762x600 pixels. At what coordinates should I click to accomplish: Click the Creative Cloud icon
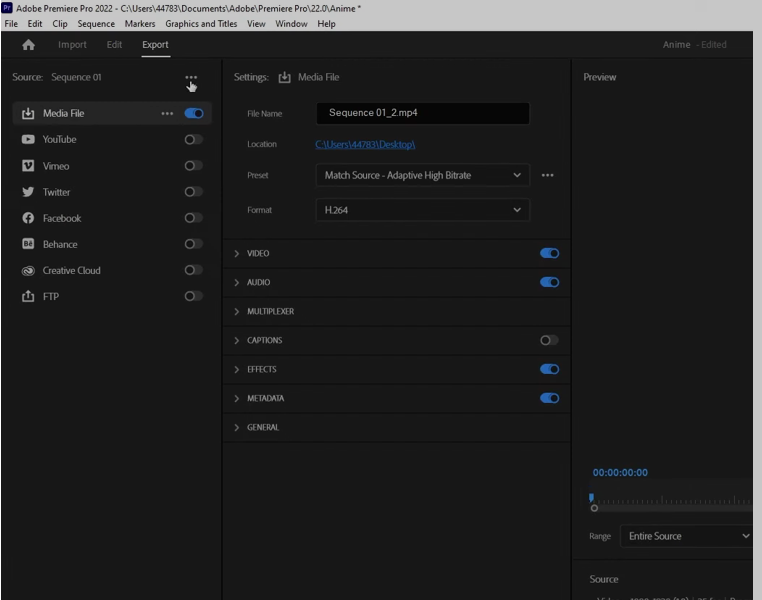[x=28, y=271]
